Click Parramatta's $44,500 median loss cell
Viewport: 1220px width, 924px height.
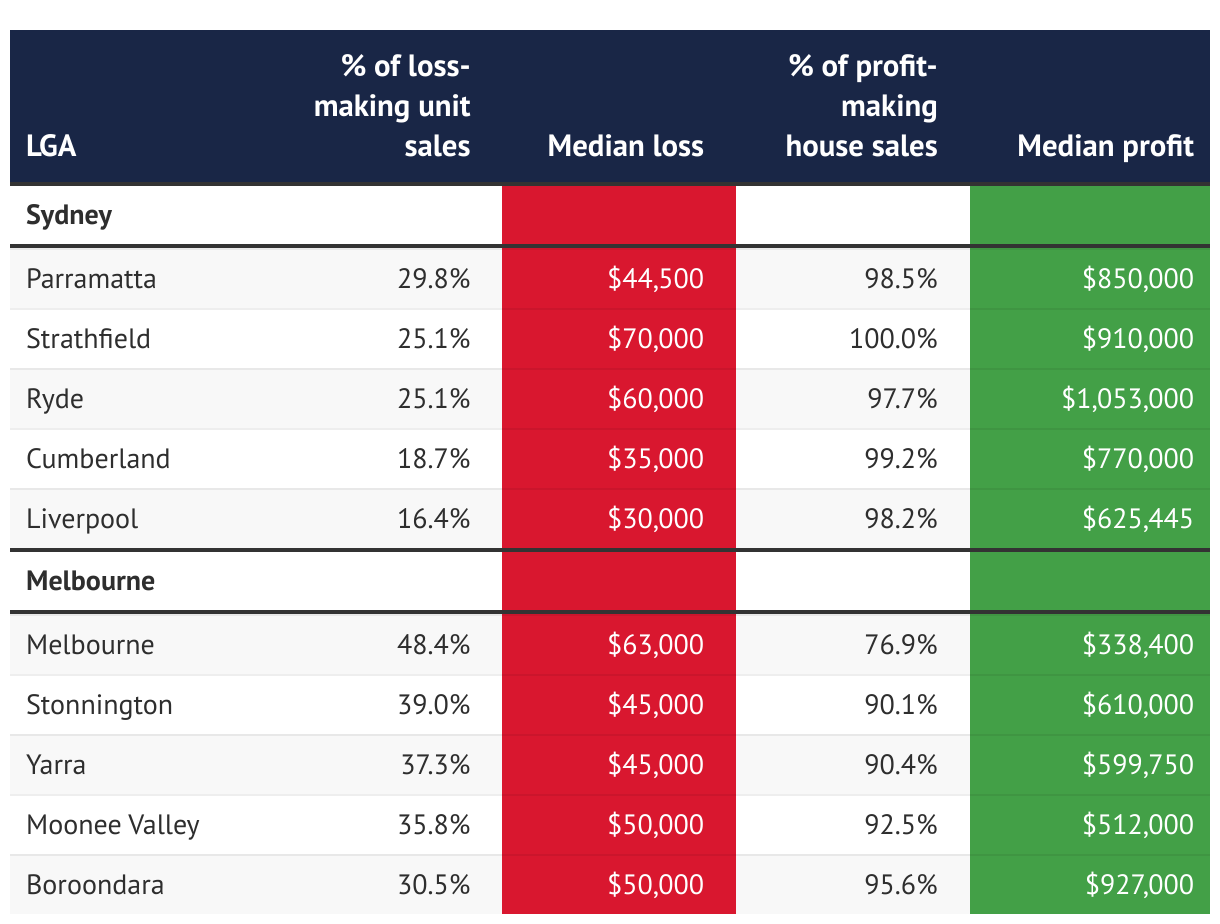[655, 278]
